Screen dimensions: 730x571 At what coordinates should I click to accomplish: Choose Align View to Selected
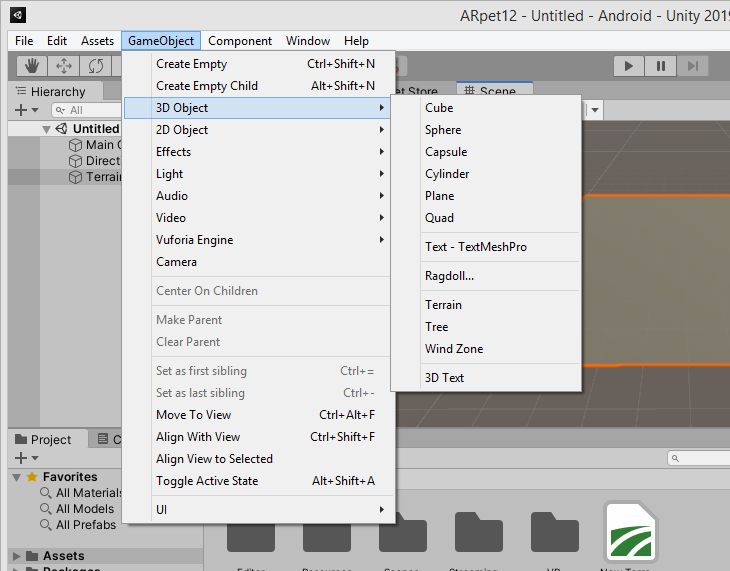click(258, 459)
